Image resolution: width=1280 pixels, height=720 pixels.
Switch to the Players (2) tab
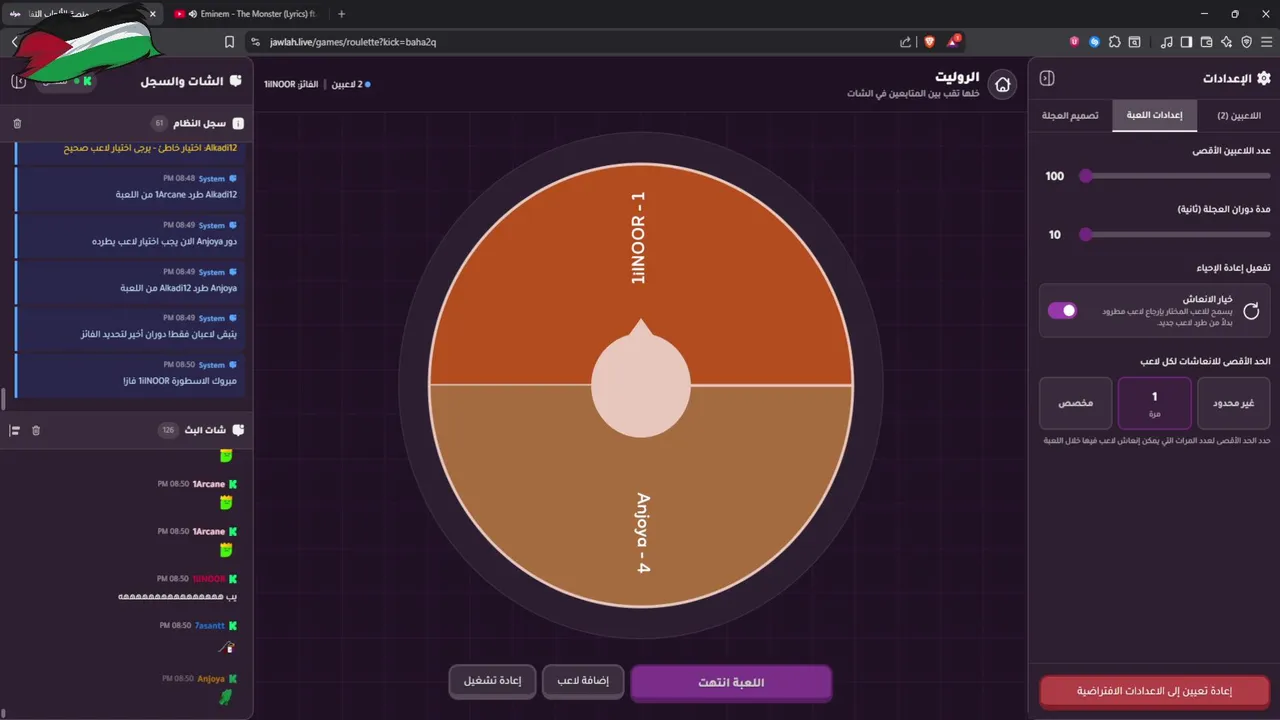coord(1238,115)
